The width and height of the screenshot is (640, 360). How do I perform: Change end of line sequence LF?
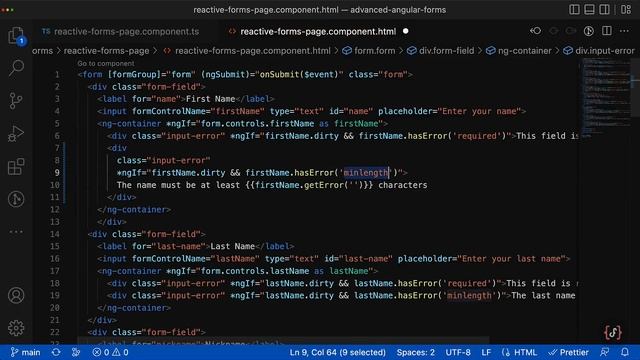486,352
